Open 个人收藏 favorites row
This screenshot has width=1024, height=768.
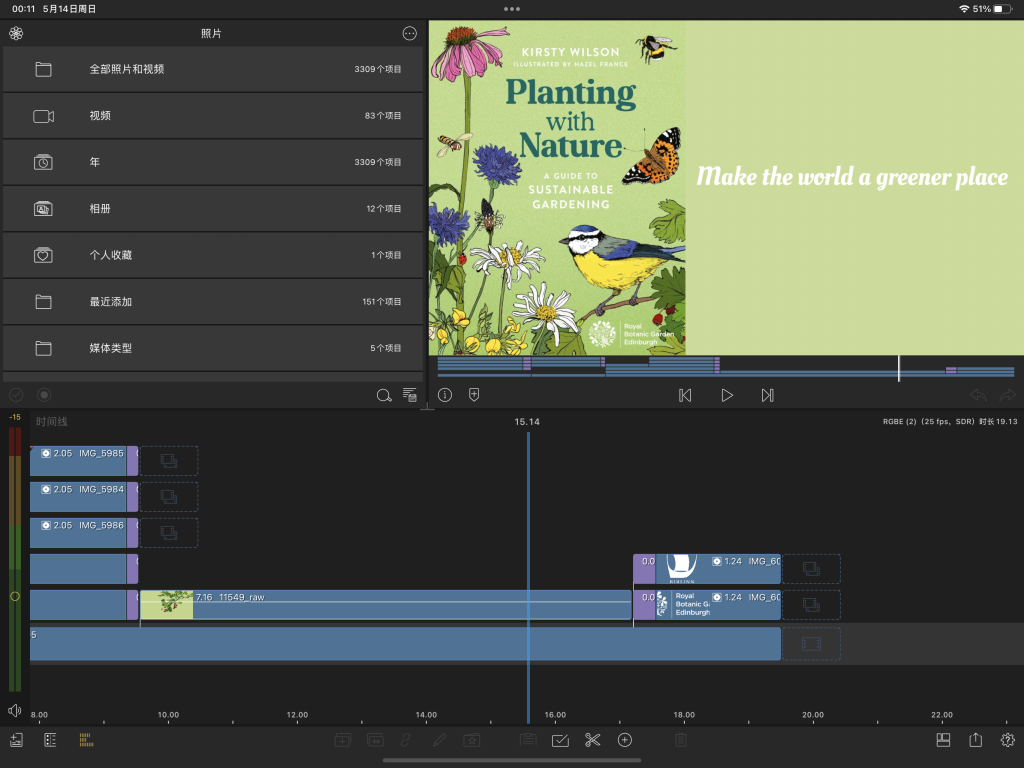213,255
